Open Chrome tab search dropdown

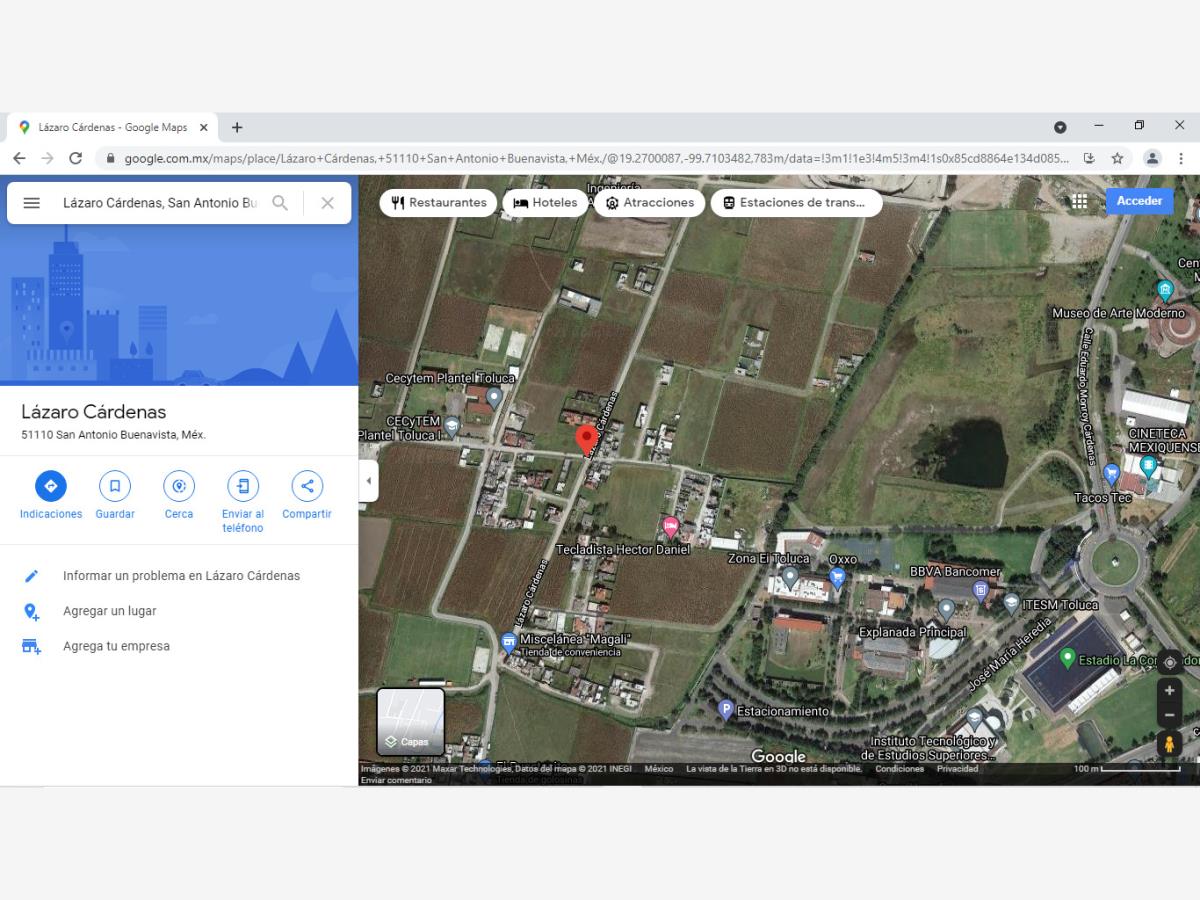[x=1060, y=127]
